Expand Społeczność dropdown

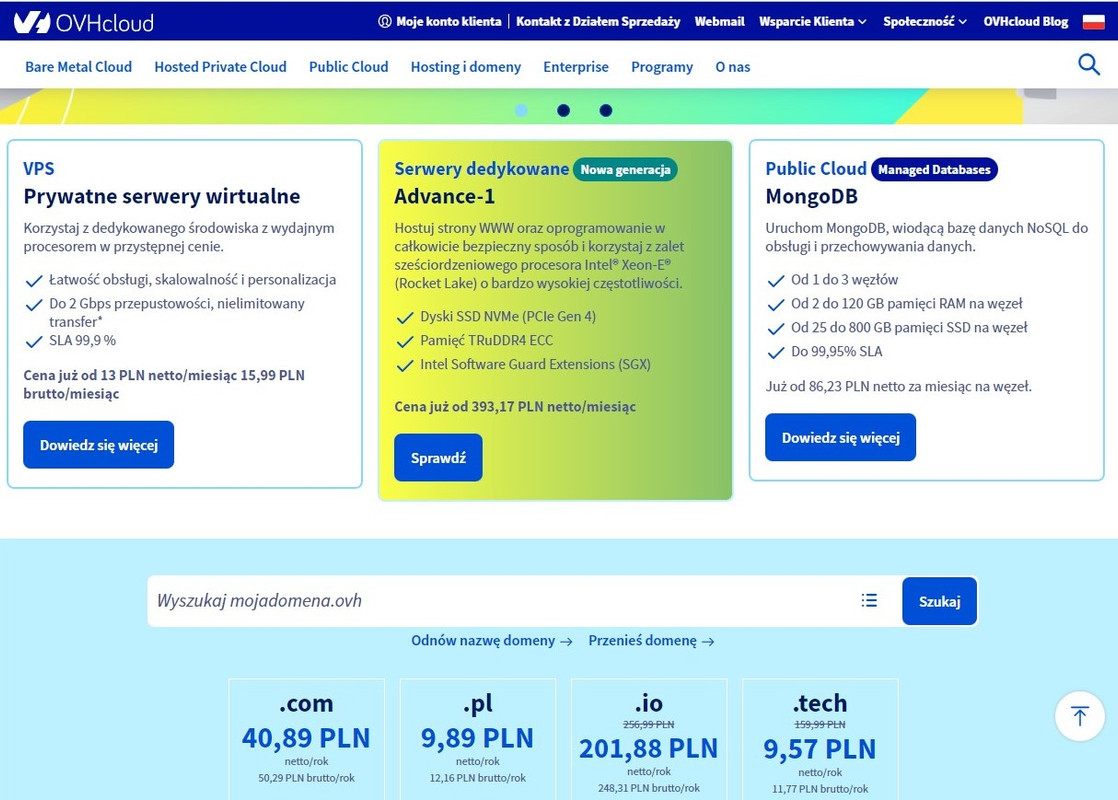pos(925,21)
